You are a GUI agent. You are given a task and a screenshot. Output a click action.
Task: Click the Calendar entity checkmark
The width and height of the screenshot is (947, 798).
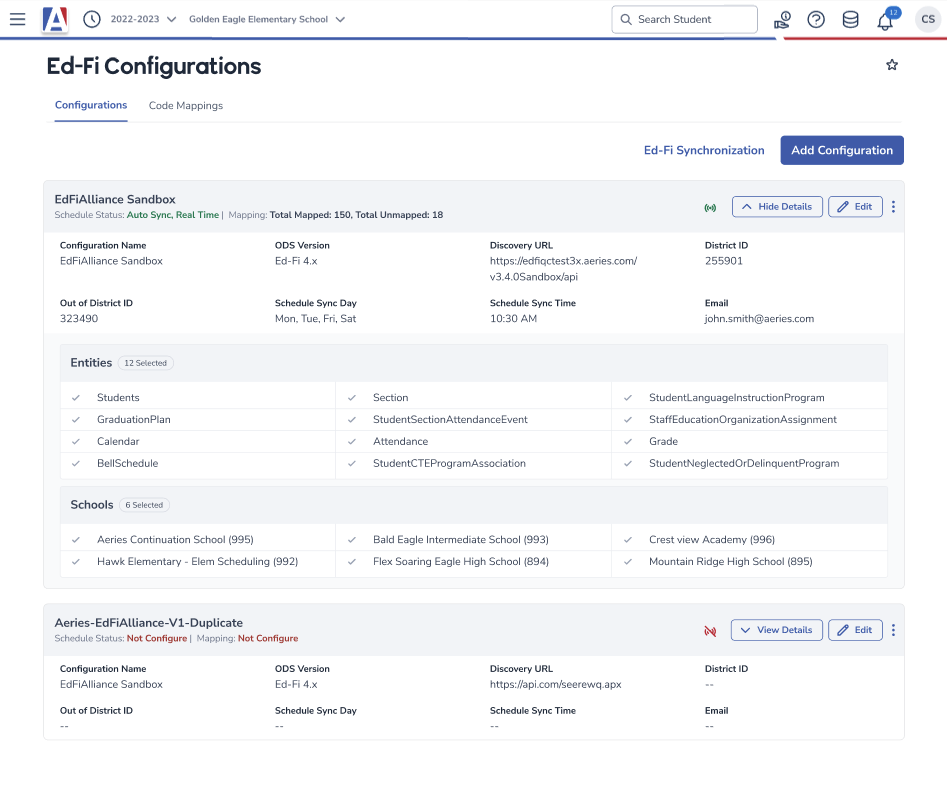[x=76, y=442]
